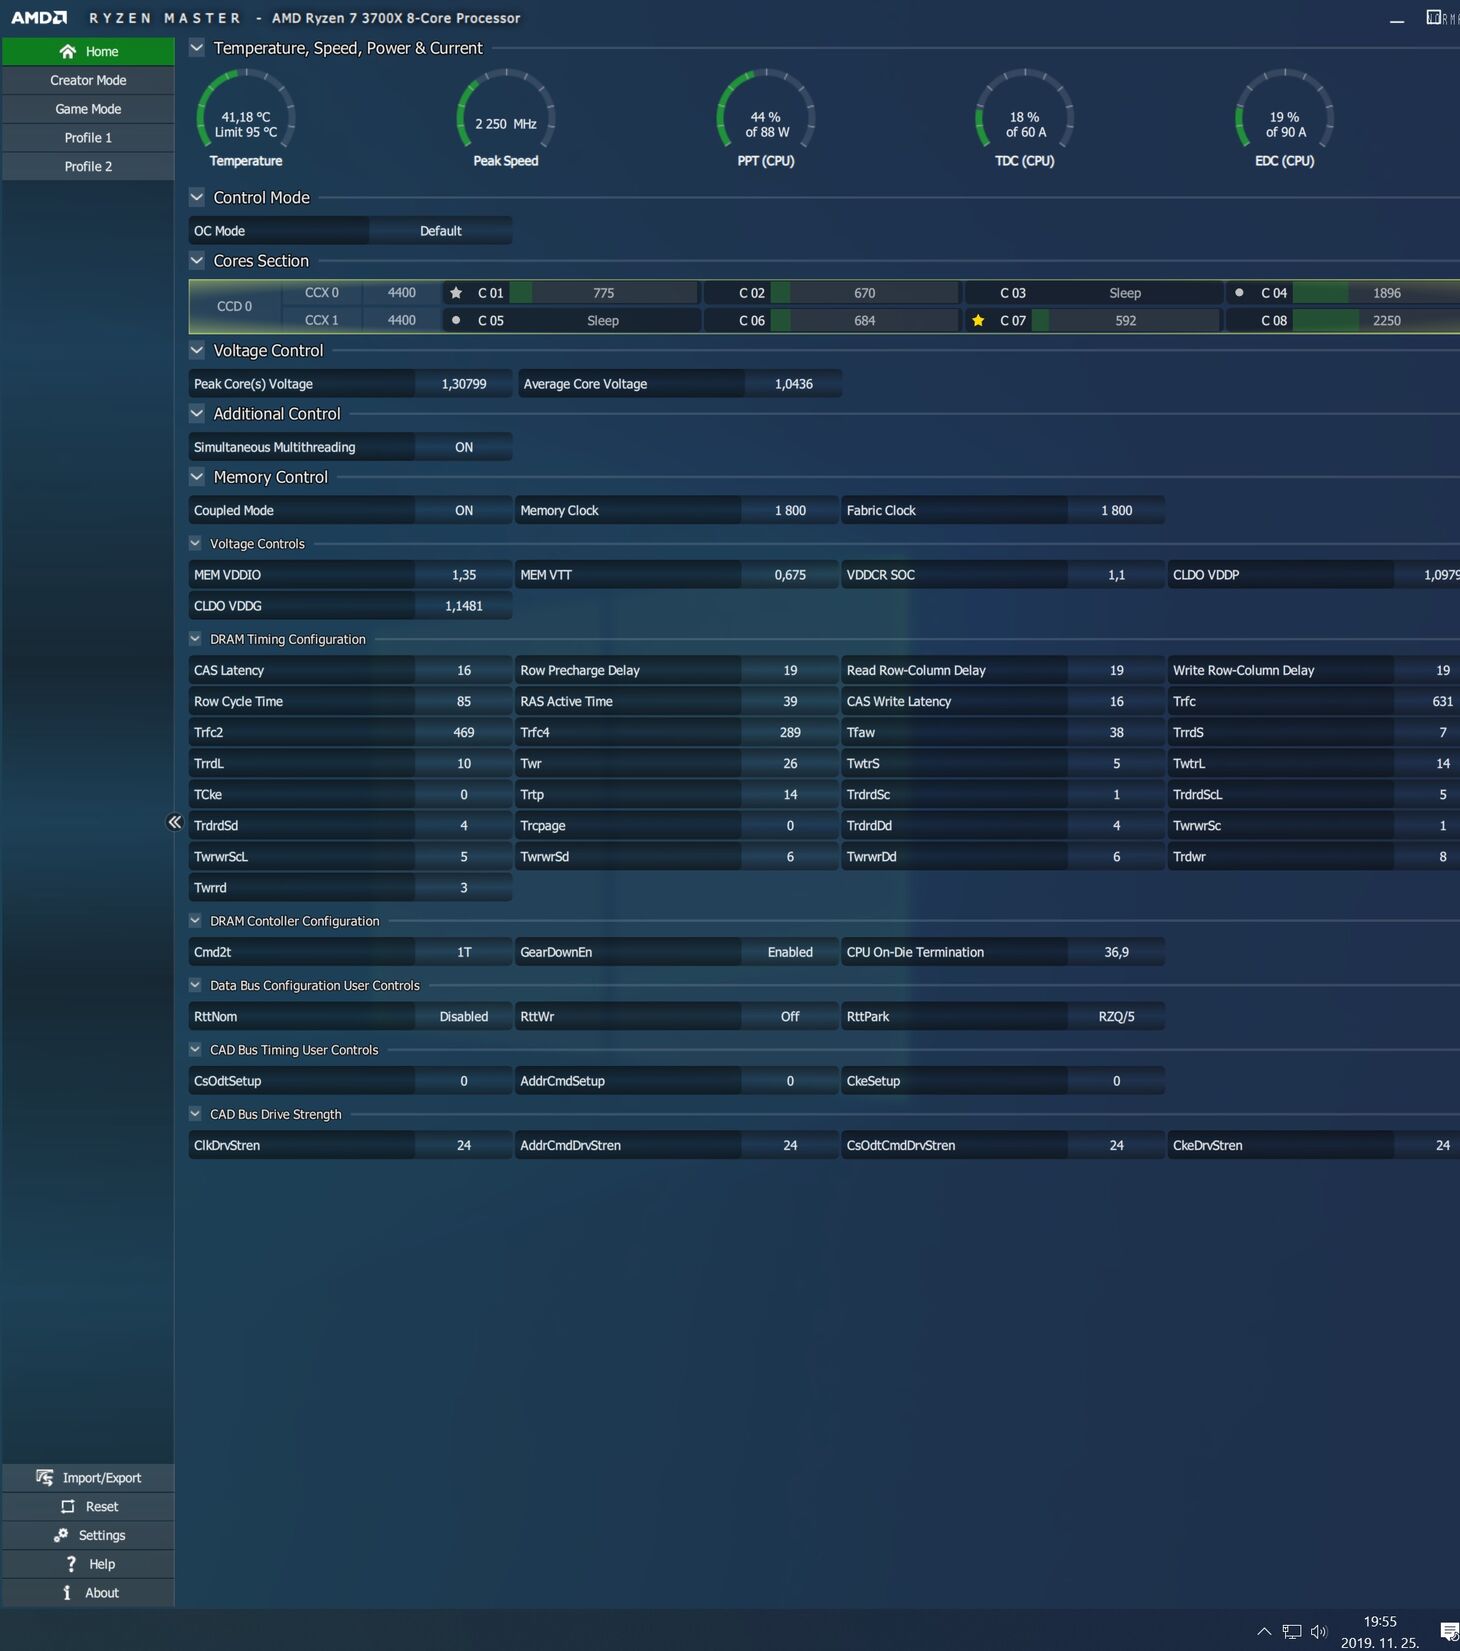This screenshot has height=1651, width=1460.
Task: Open the About page
Action: 88,1593
